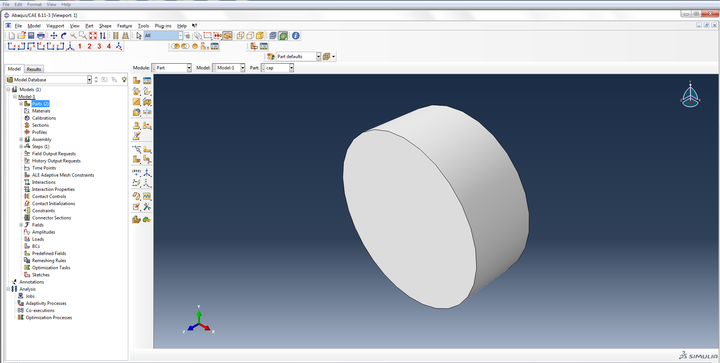
Task: Open the Viewport menu
Action: point(55,26)
